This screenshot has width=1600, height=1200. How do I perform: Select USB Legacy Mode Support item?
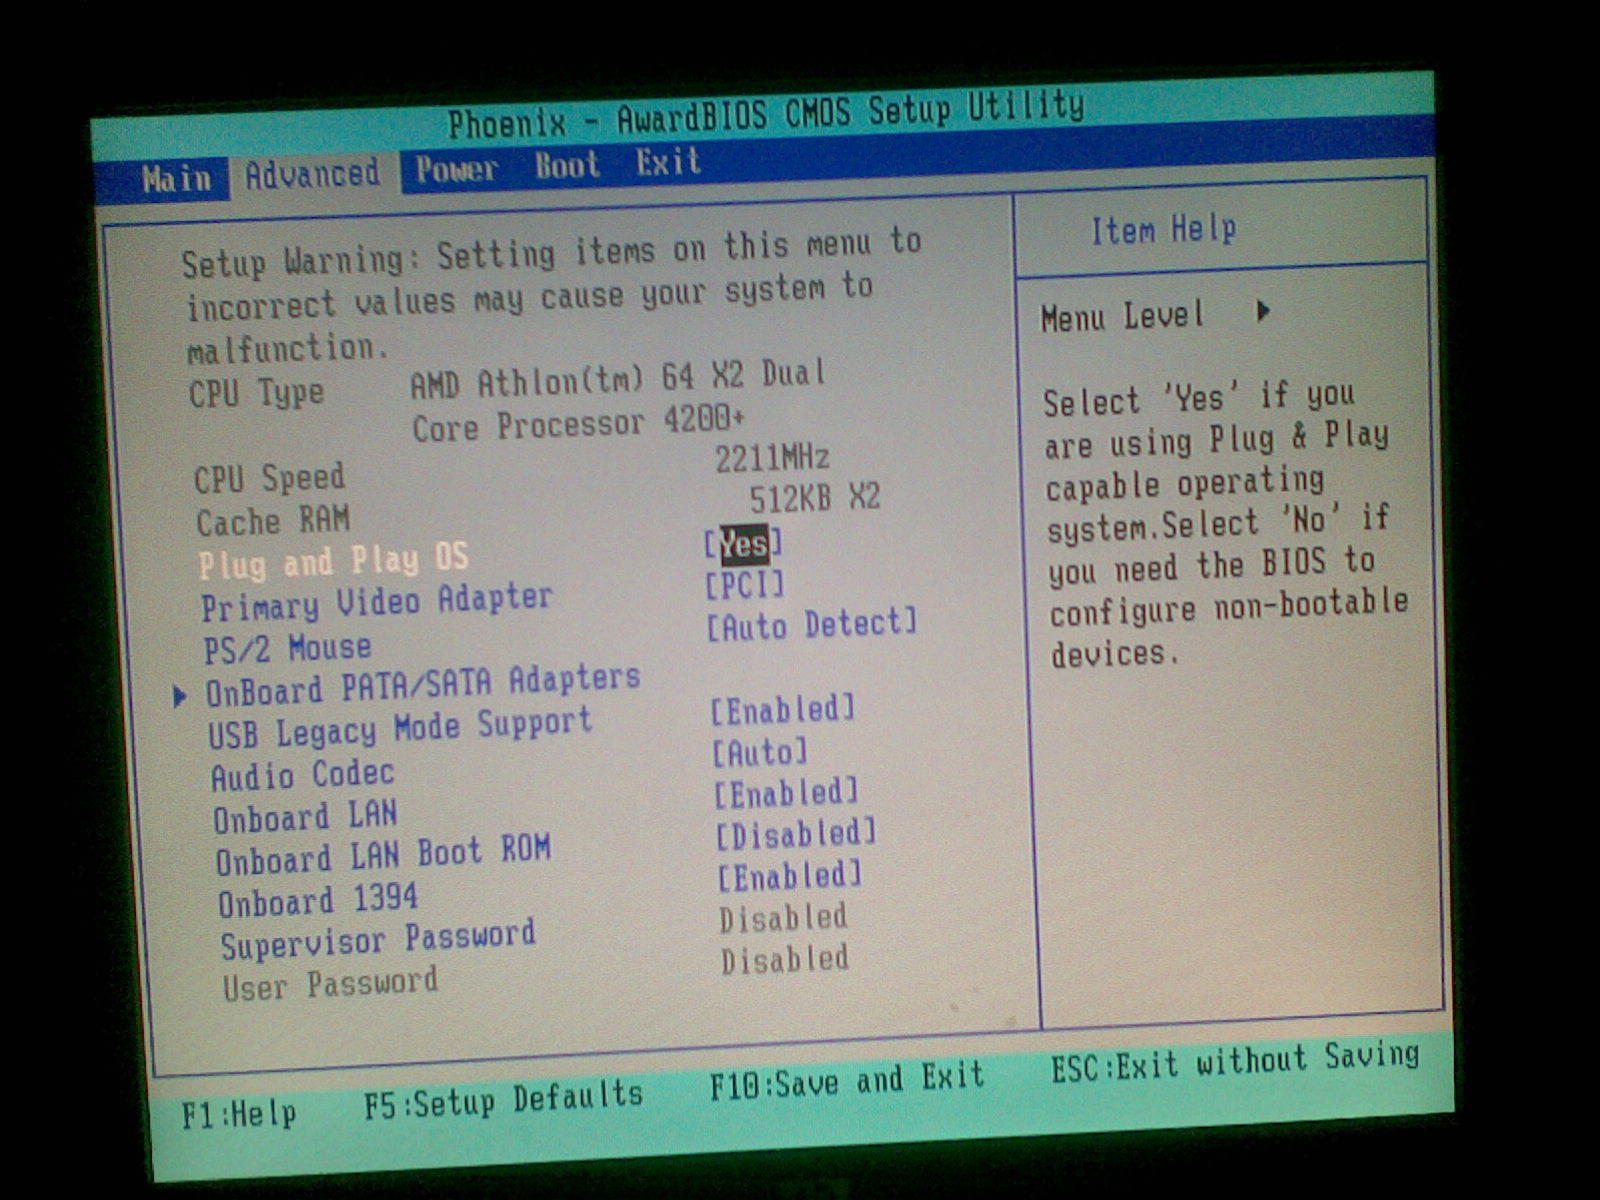(x=400, y=728)
